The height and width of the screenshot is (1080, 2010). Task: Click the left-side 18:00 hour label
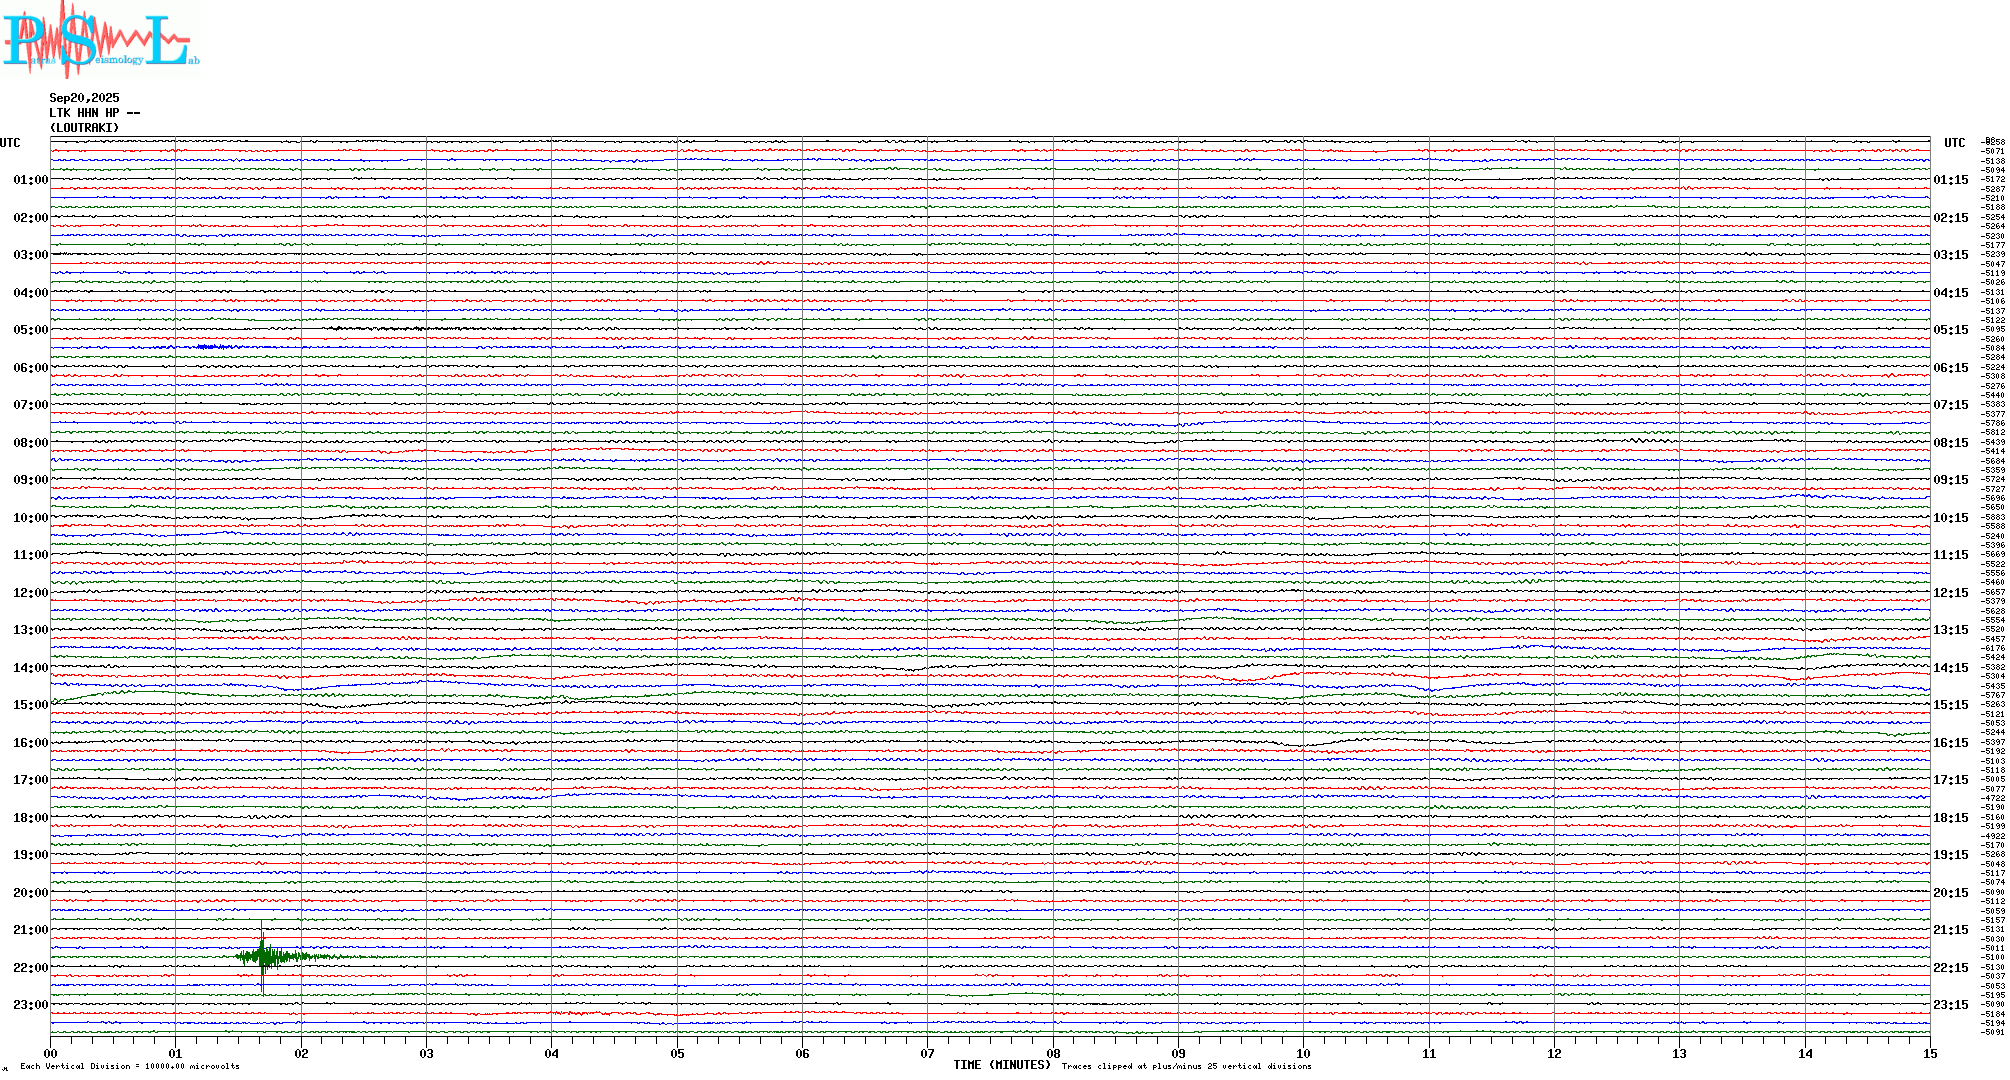[30, 818]
